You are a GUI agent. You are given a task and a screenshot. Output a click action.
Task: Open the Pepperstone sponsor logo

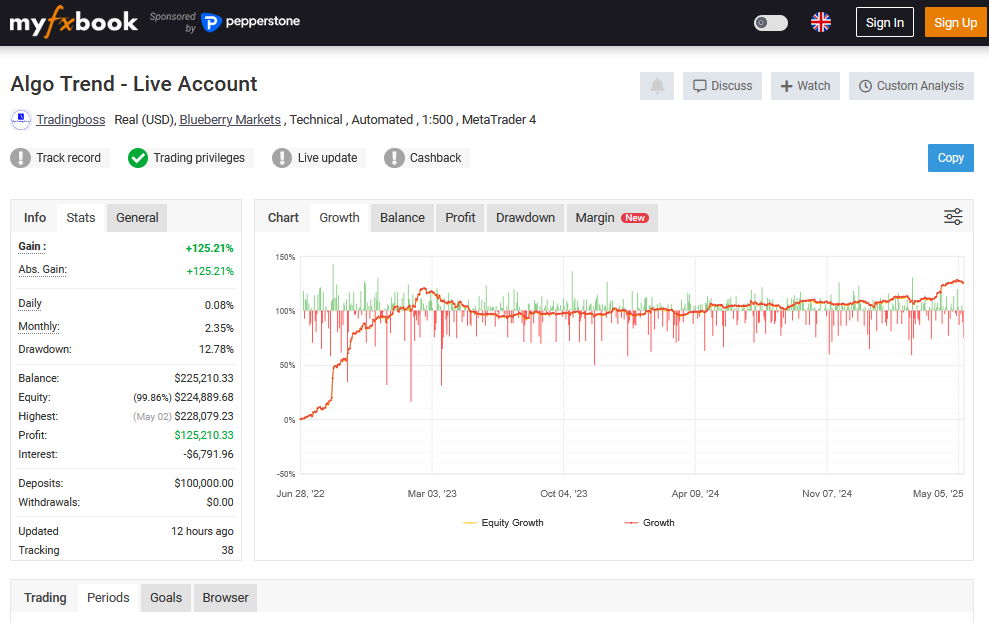250,22
